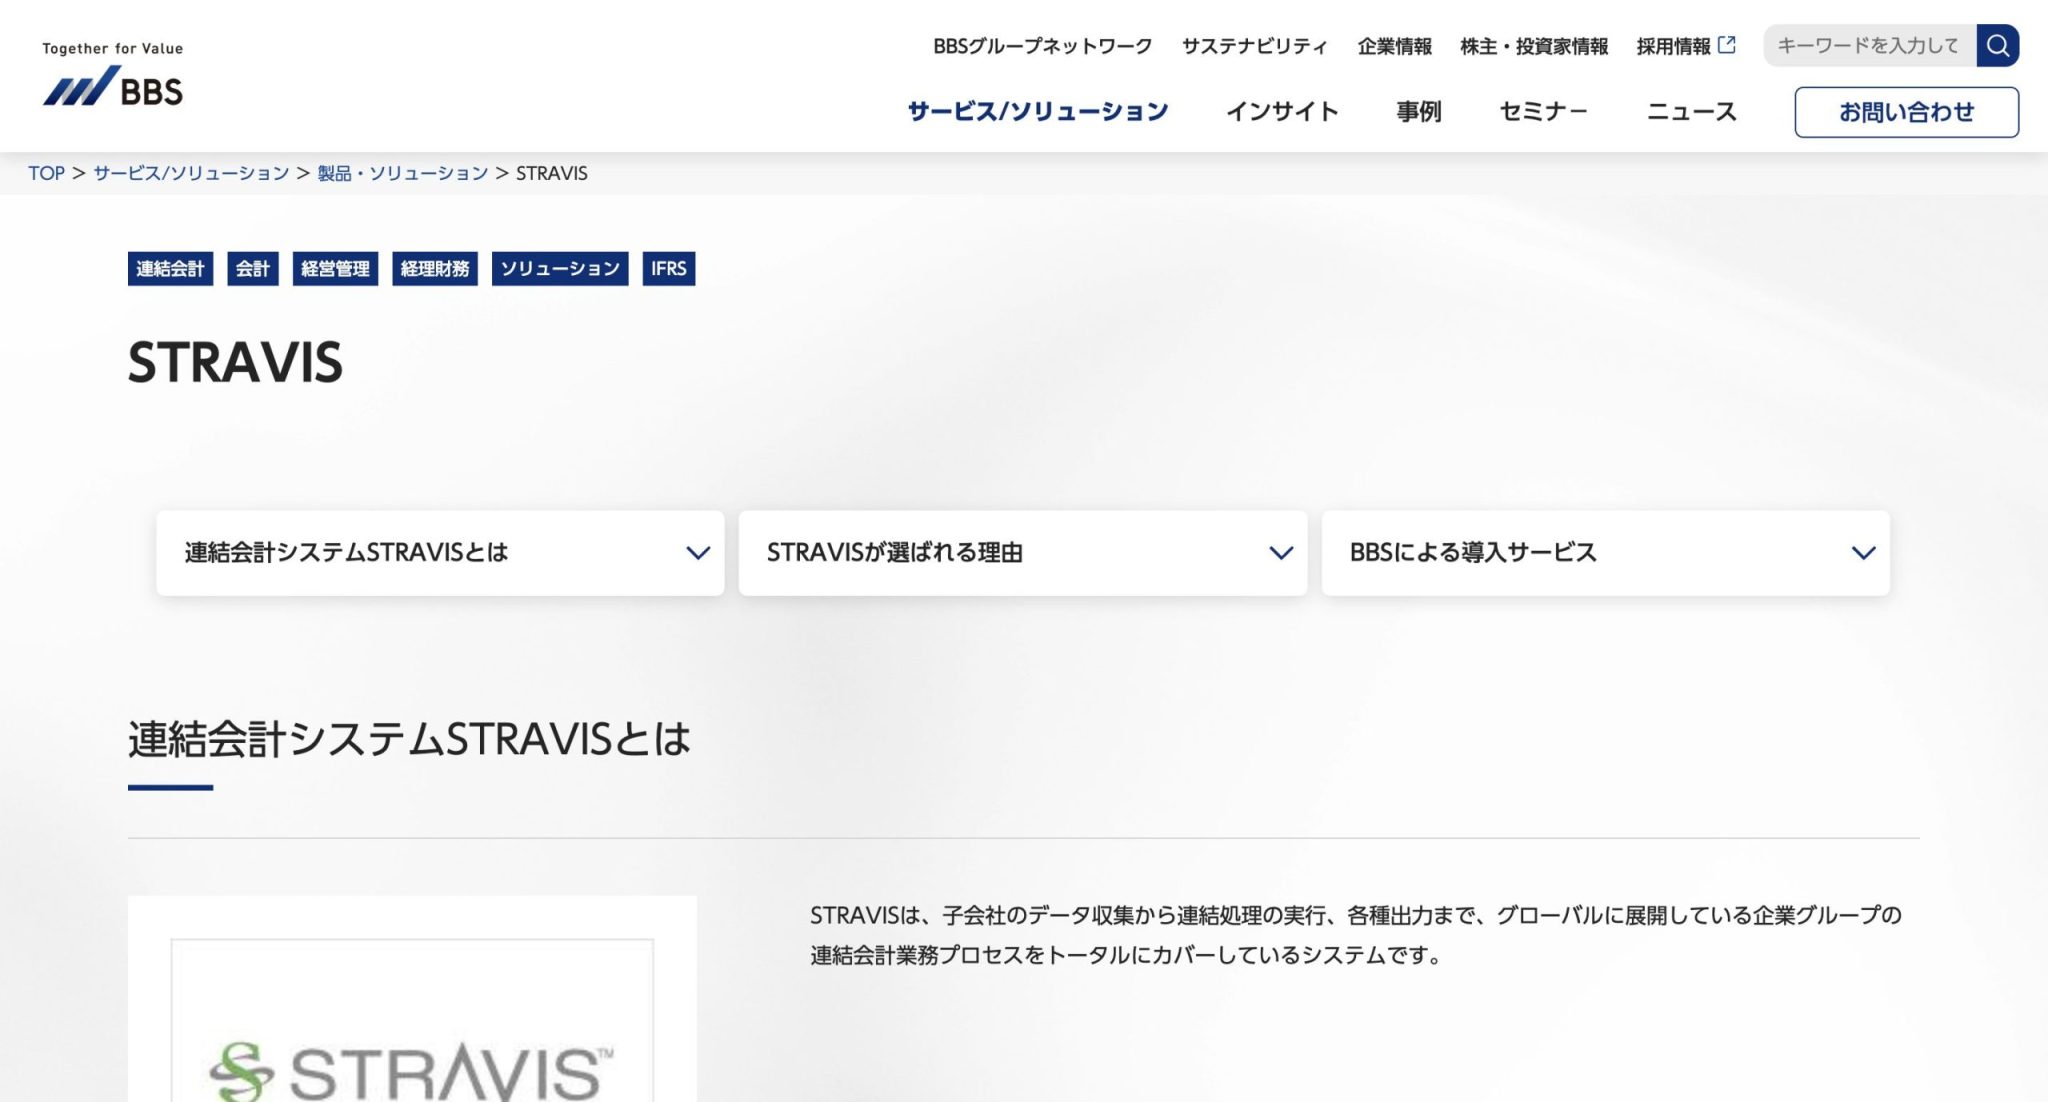The height and width of the screenshot is (1102, 2048).
Task: Select the 会計 tag
Action: pos(252,268)
